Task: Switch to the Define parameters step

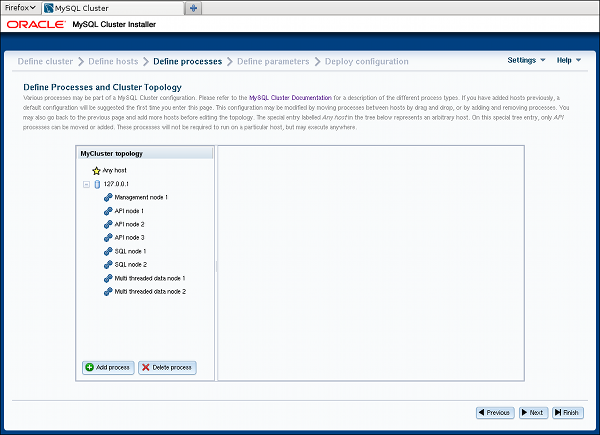Action: pos(273,62)
